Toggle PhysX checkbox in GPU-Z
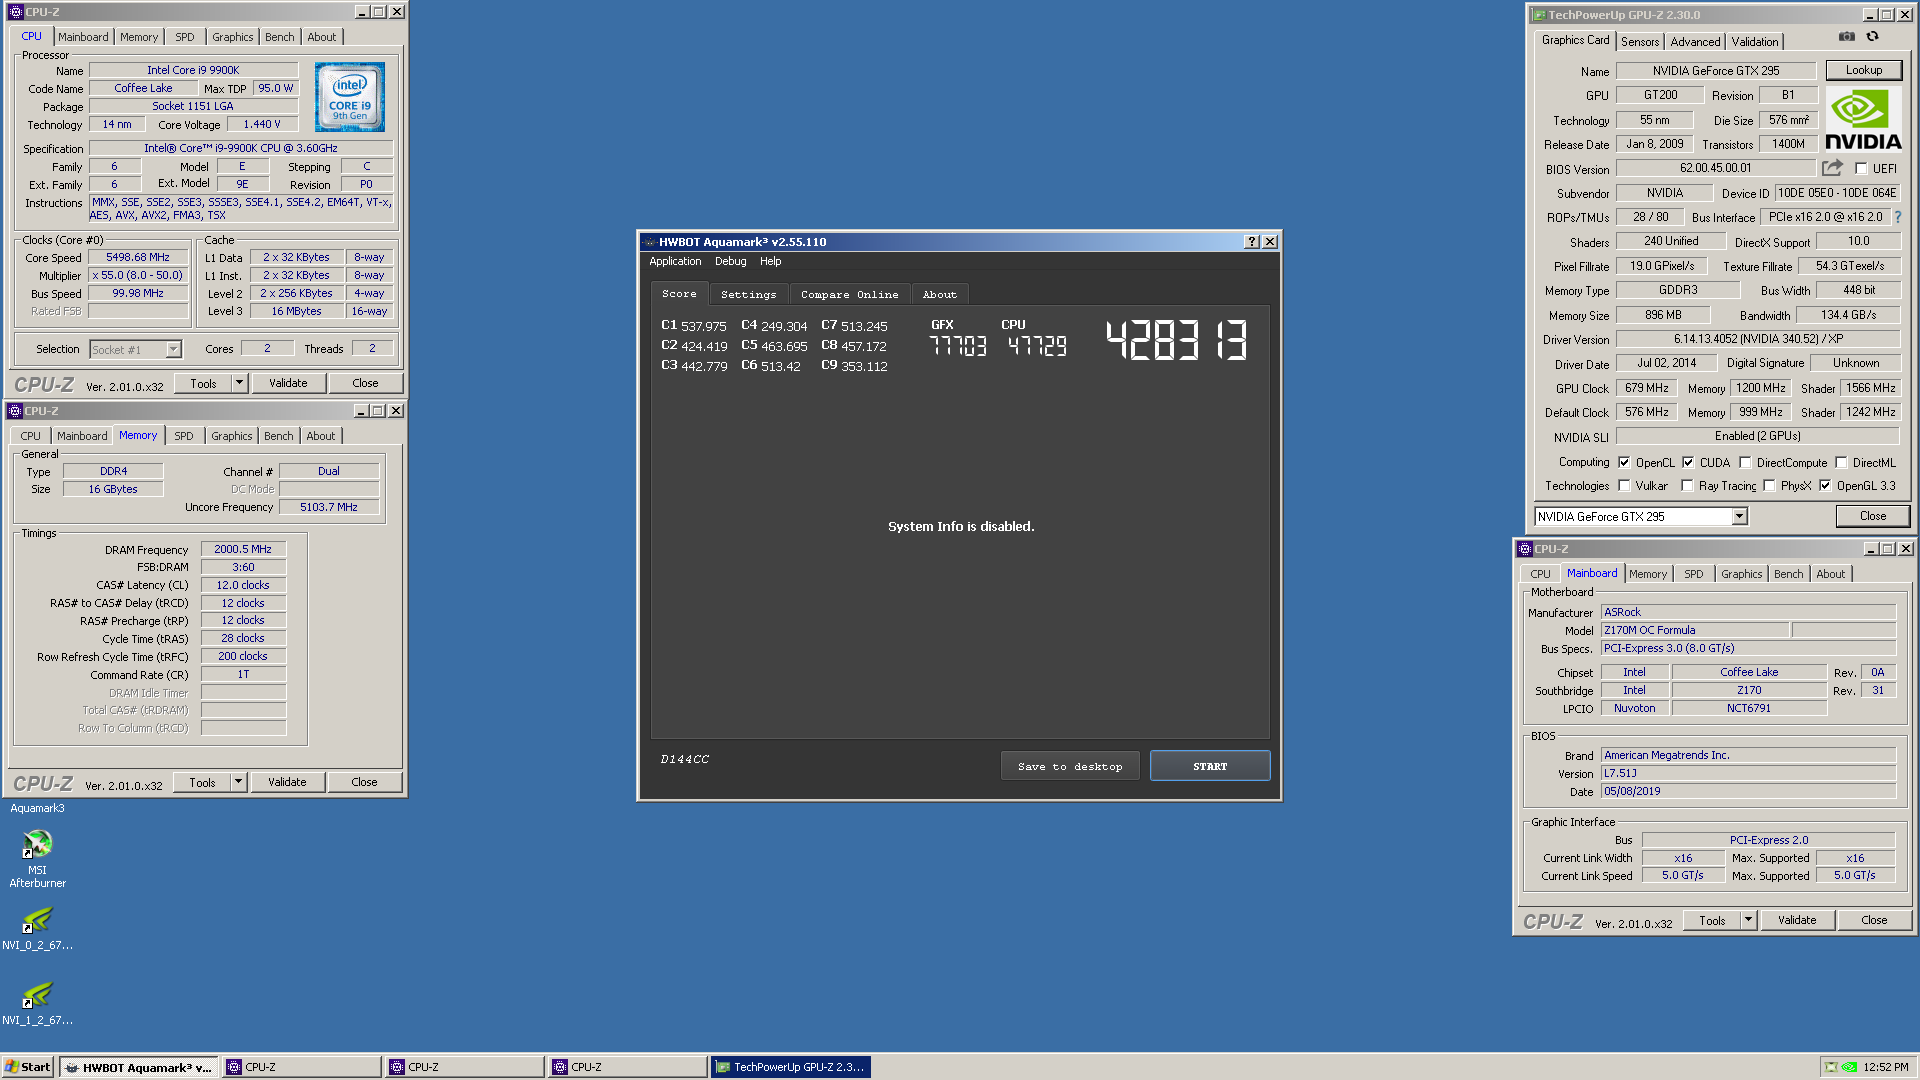This screenshot has height=1080, width=1920. [x=1769, y=486]
